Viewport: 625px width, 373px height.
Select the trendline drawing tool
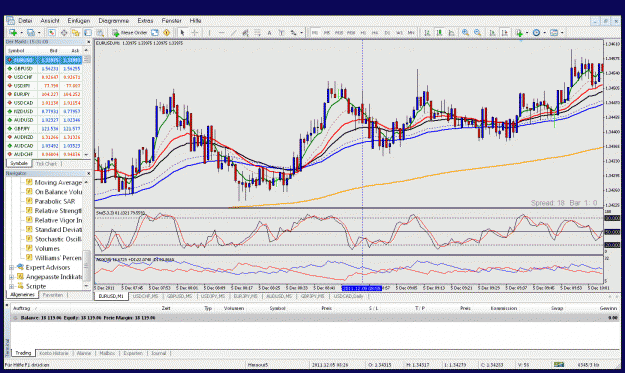[x=234, y=33]
